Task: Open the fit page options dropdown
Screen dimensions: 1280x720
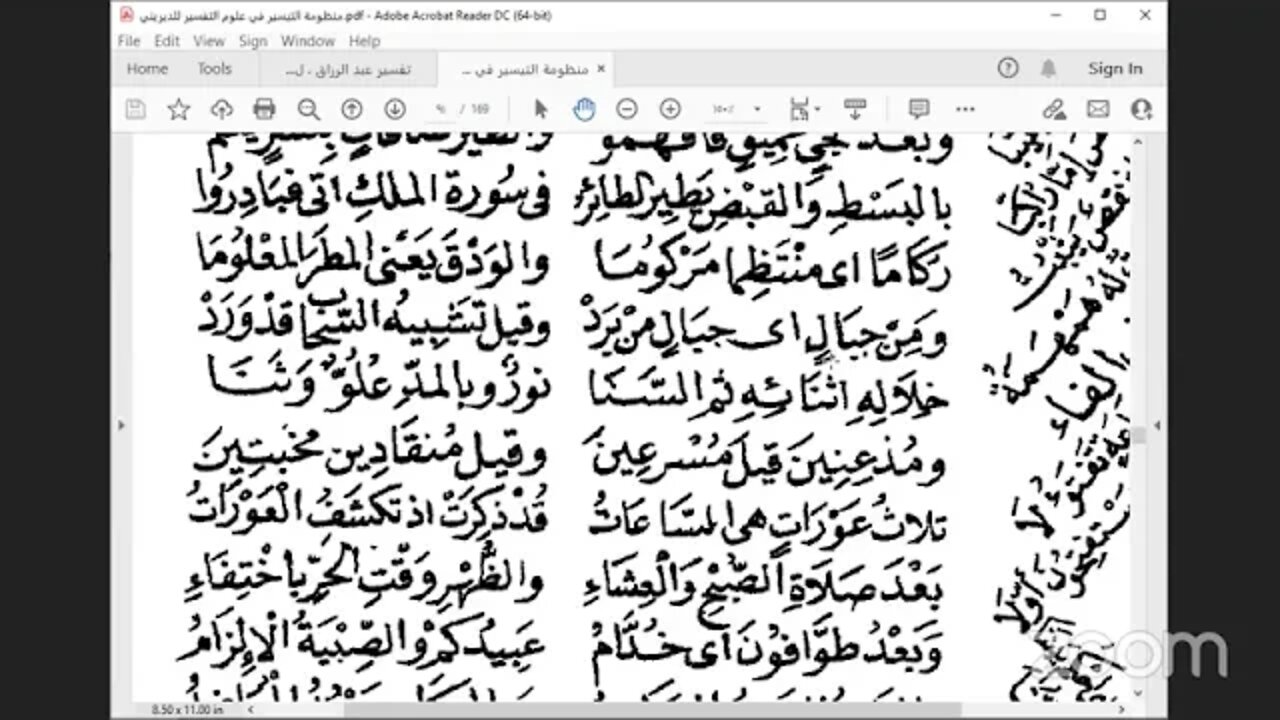Action: click(805, 110)
